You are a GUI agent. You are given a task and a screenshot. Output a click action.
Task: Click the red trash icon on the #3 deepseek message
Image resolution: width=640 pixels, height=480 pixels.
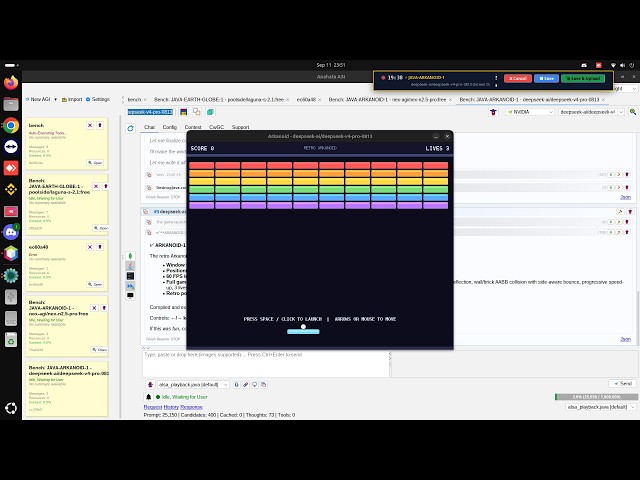tap(630, 211)
